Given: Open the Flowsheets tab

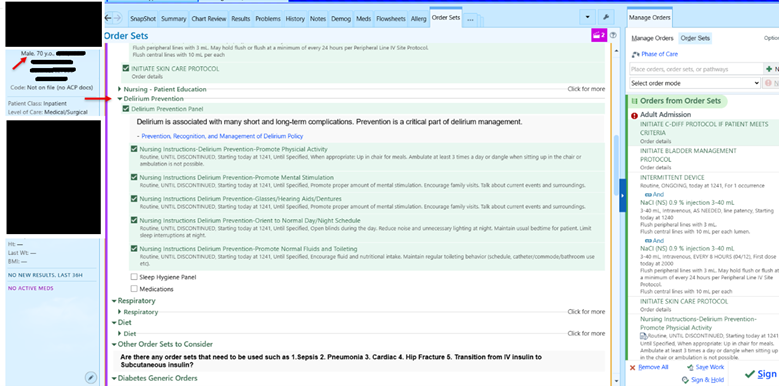Looking at the screenshot, I should 389,19.
